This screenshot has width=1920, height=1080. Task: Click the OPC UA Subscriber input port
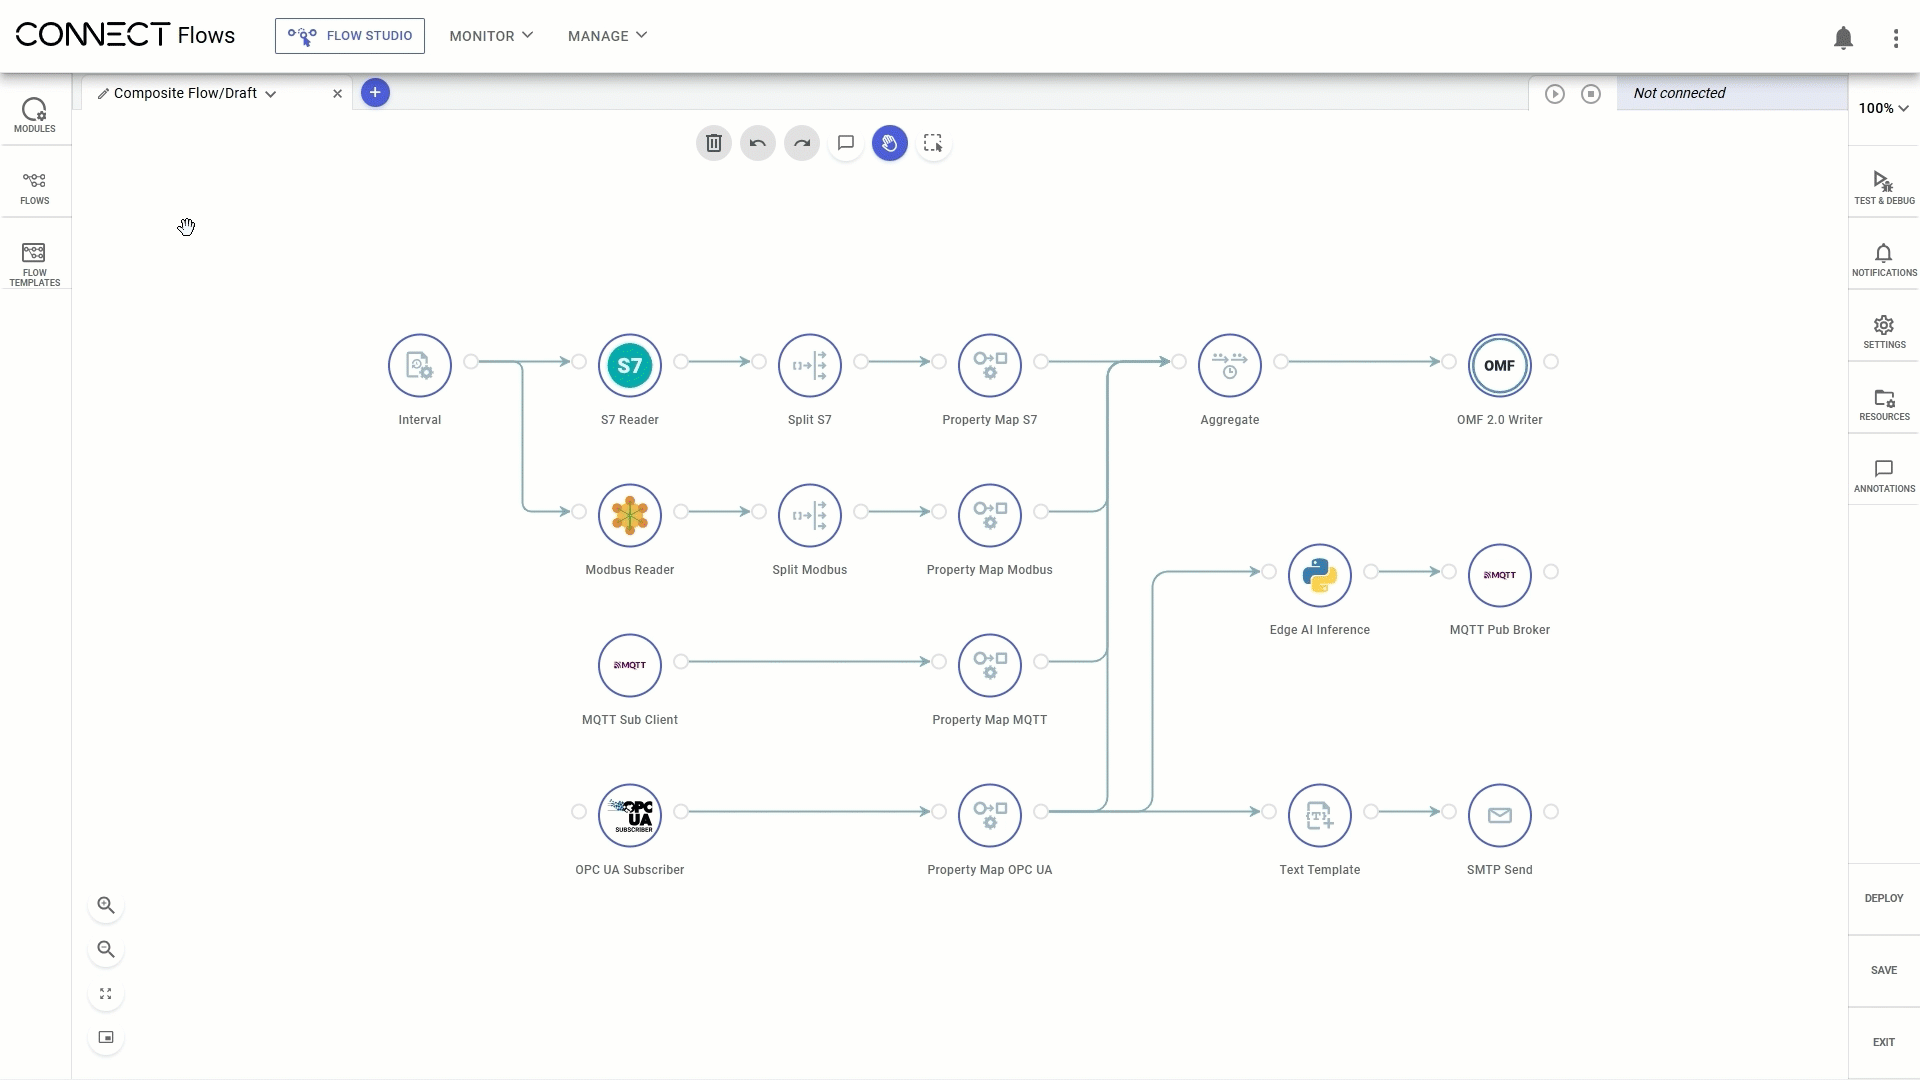point(579,812)
